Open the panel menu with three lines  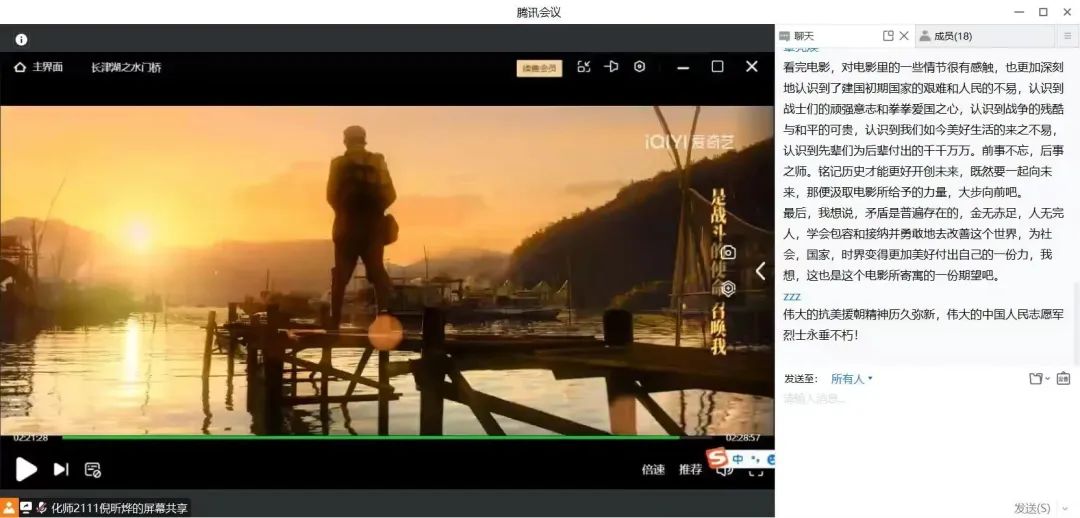coord(1067,36)
